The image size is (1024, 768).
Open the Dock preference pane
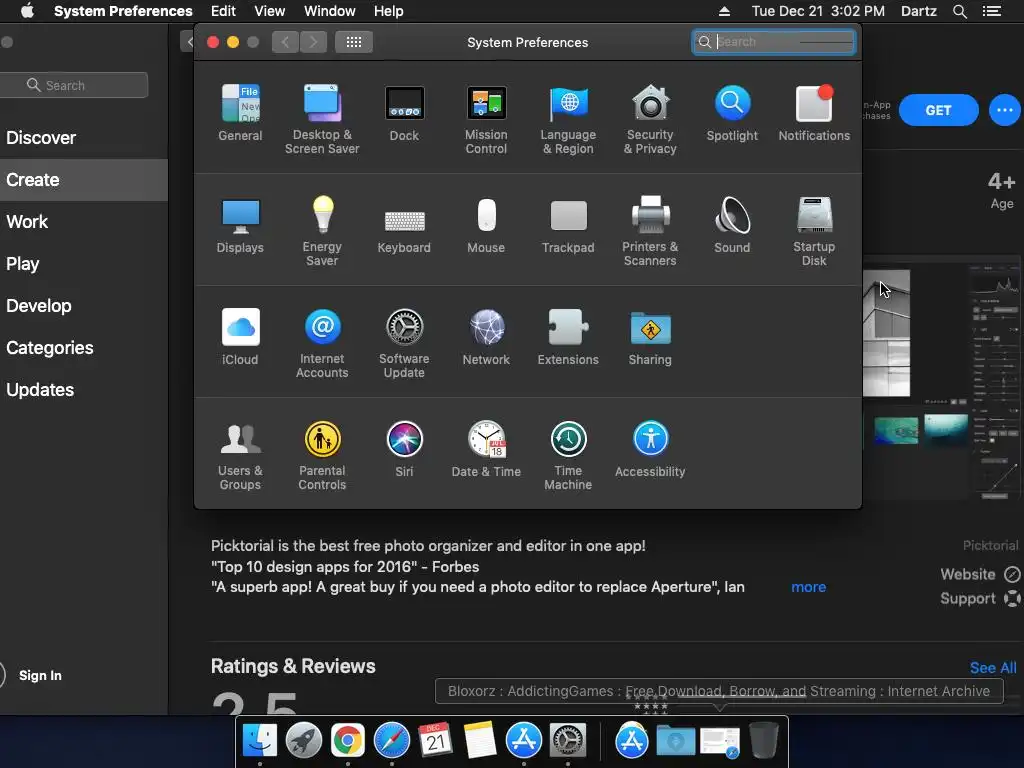404,114
